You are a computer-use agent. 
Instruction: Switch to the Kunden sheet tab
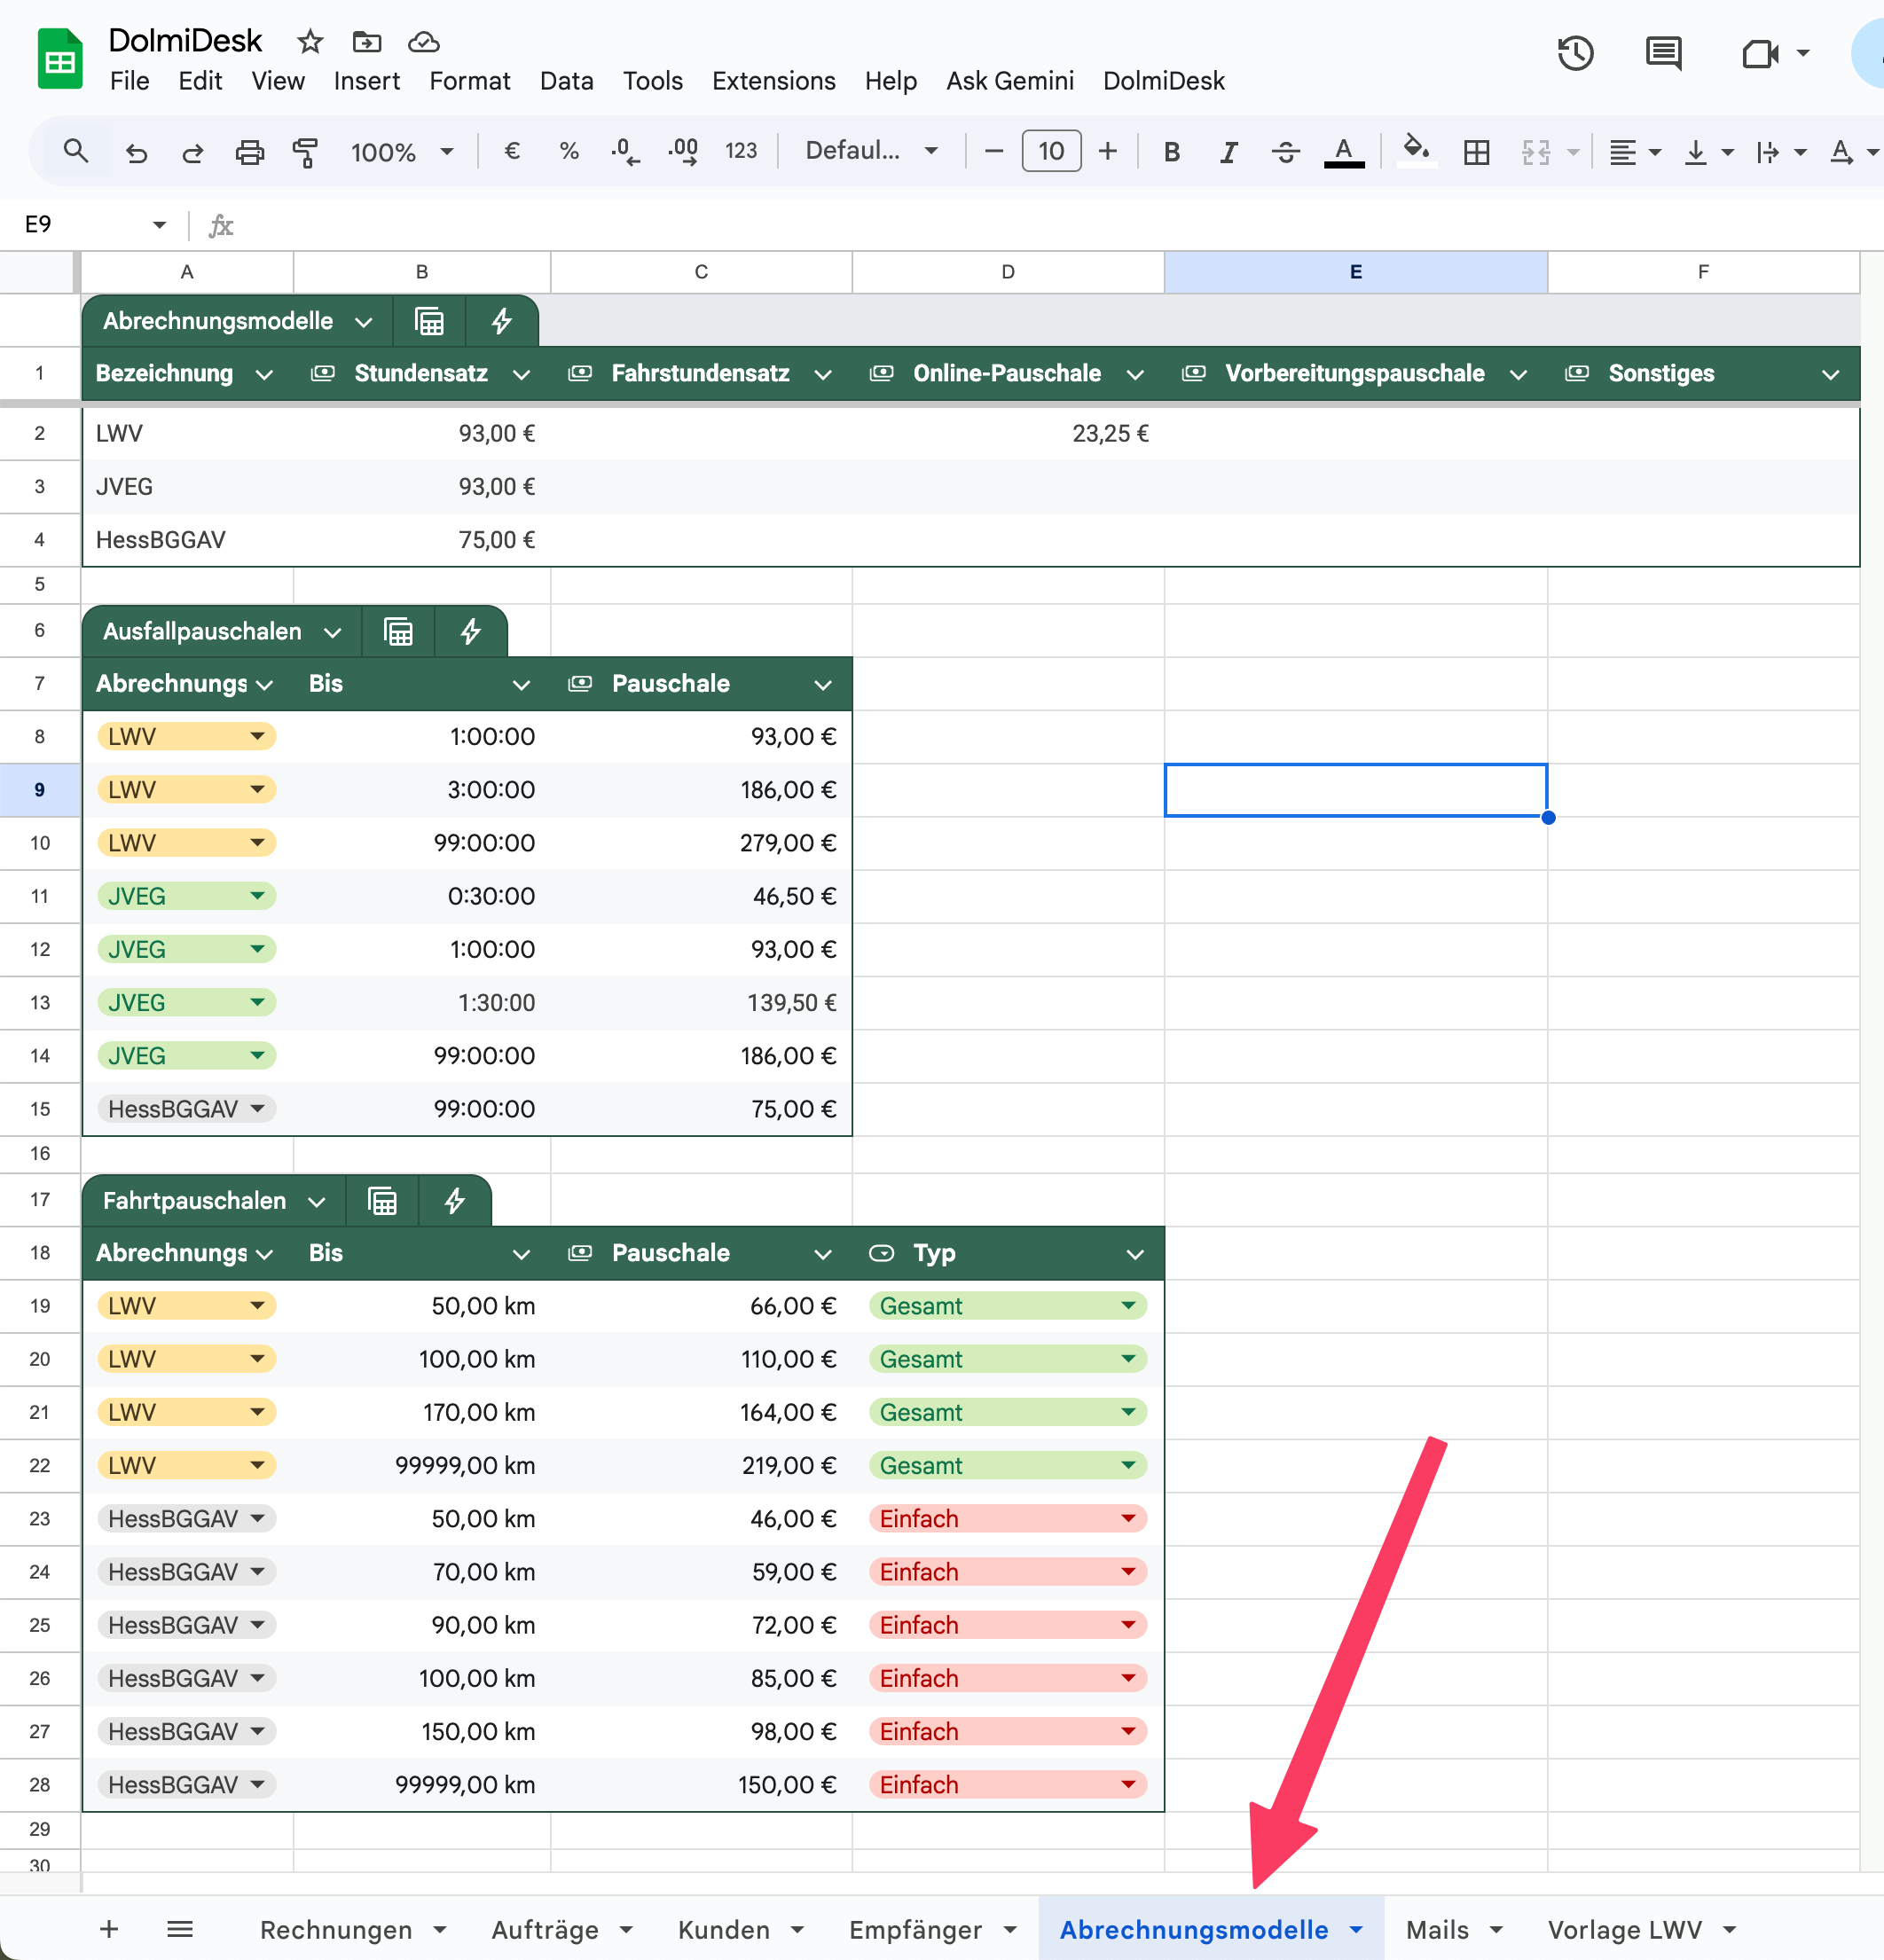point(723,1930)
